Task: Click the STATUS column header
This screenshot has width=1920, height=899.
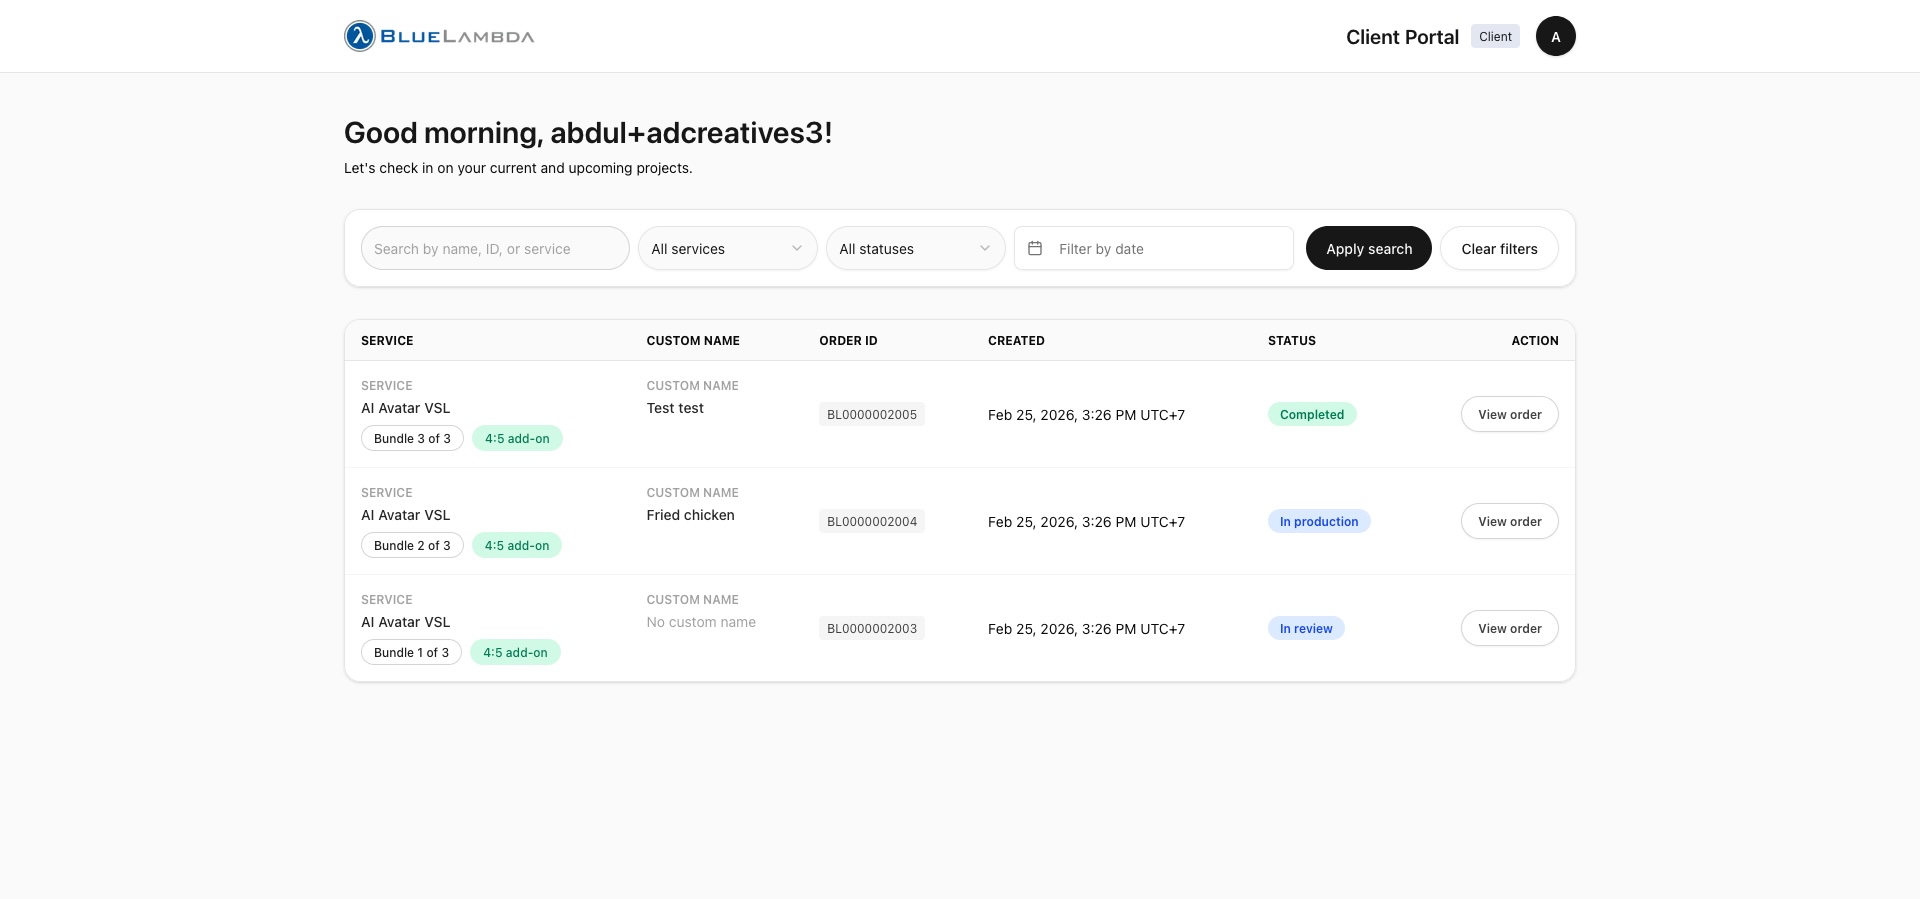Action: [x=1292, y=341]
